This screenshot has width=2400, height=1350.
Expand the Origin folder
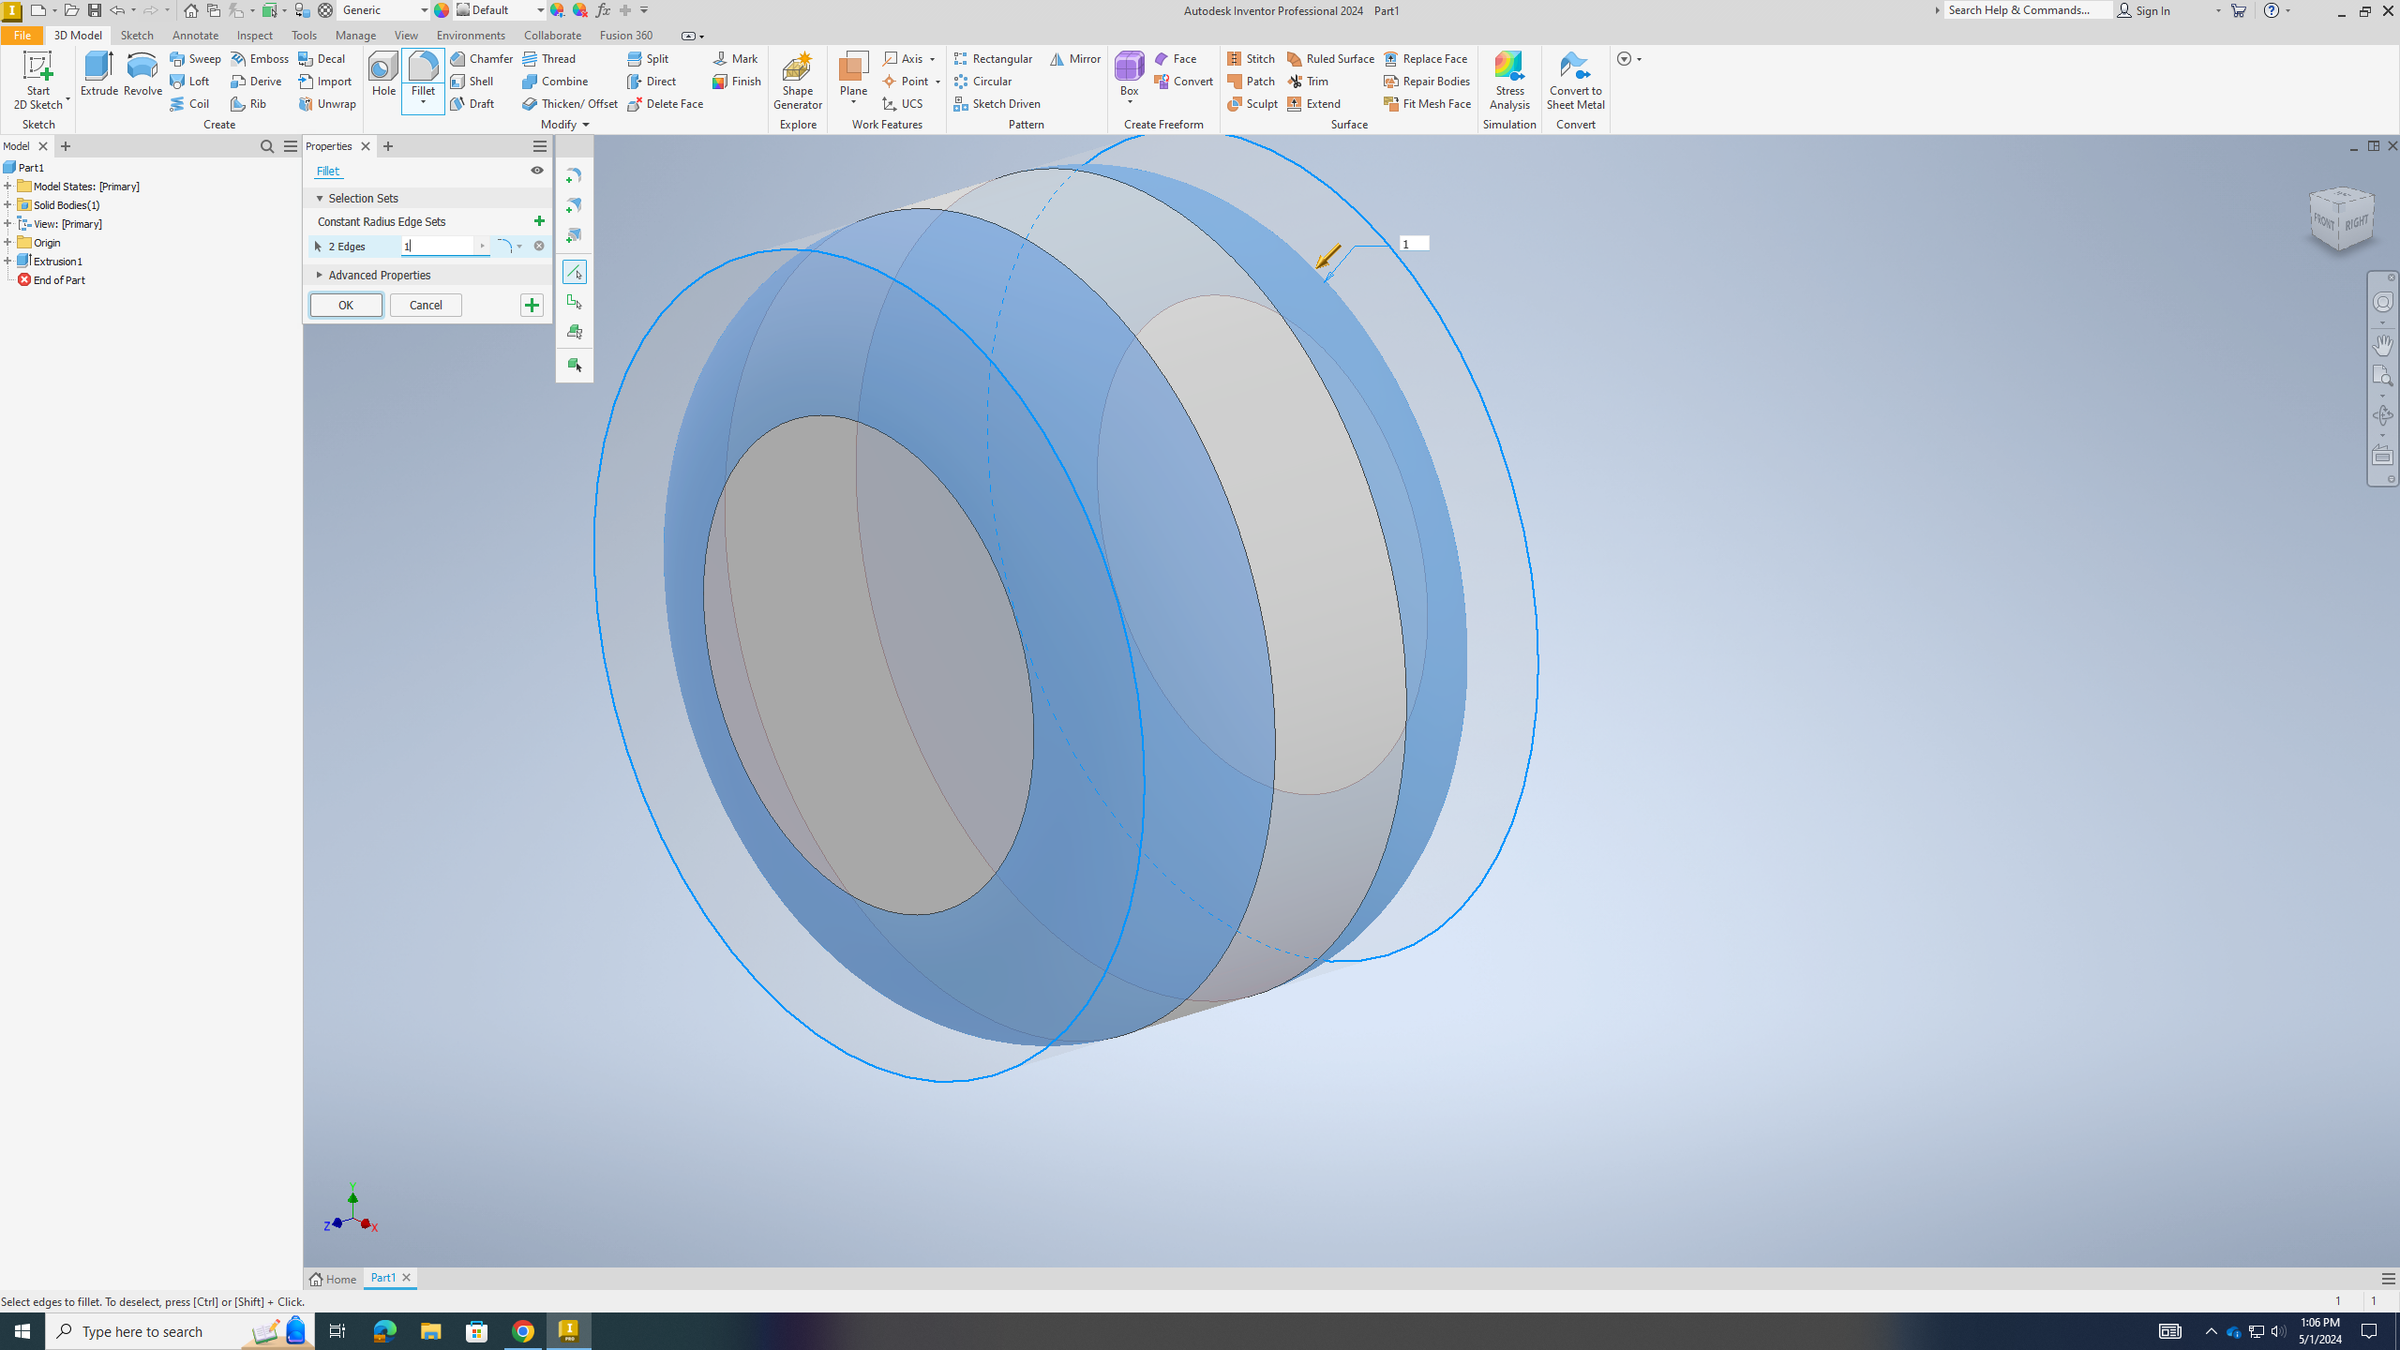pos(8,242)
